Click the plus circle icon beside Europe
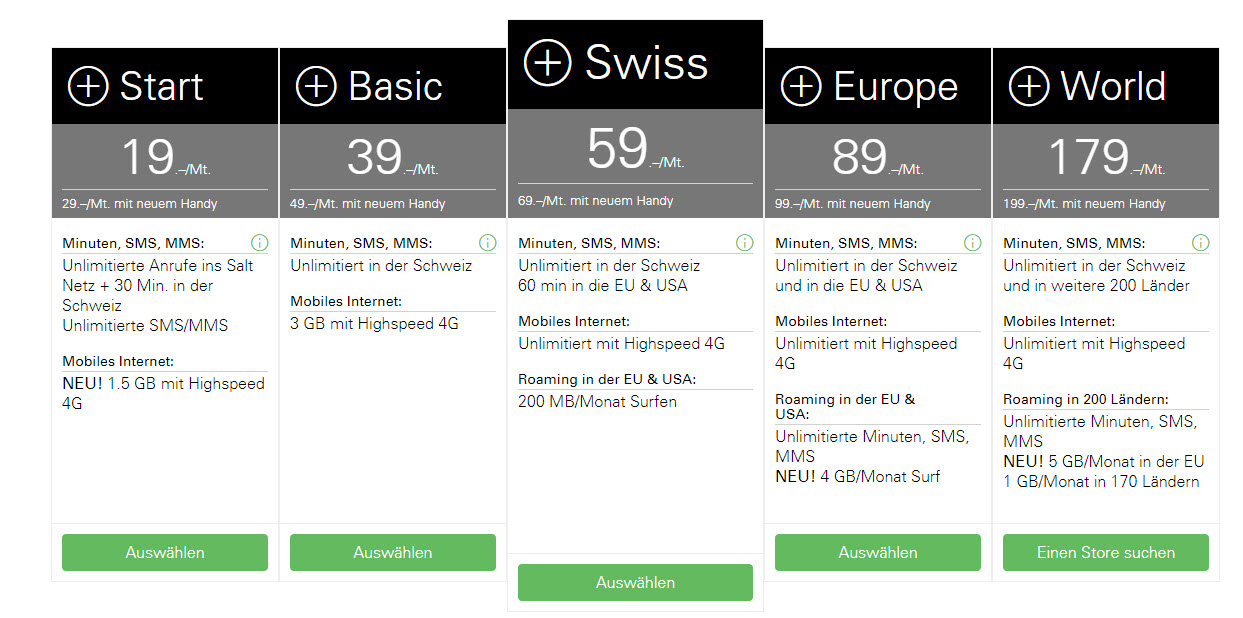Viewport: 1243px width, 618px height. pyautogui.click(x=801, y=87)
